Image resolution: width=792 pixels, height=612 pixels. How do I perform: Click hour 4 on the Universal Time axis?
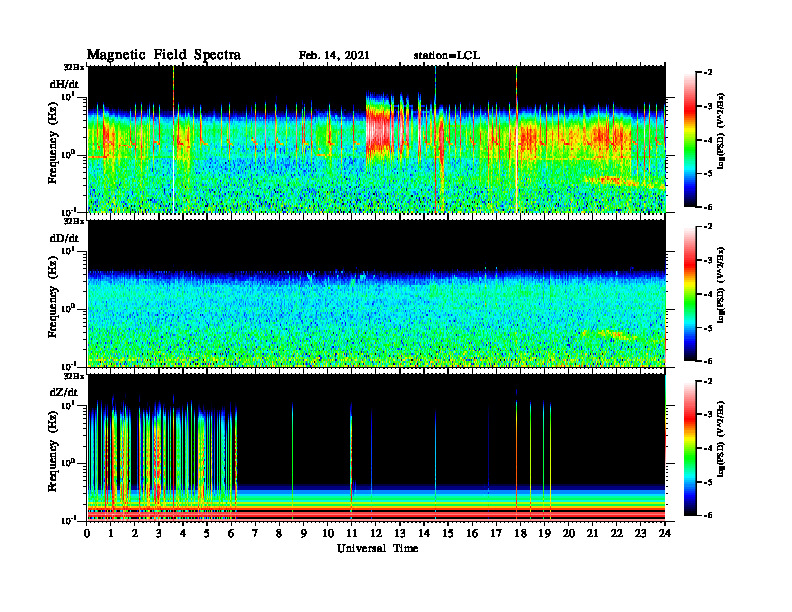pyautogui.click(x=183, y=533)
